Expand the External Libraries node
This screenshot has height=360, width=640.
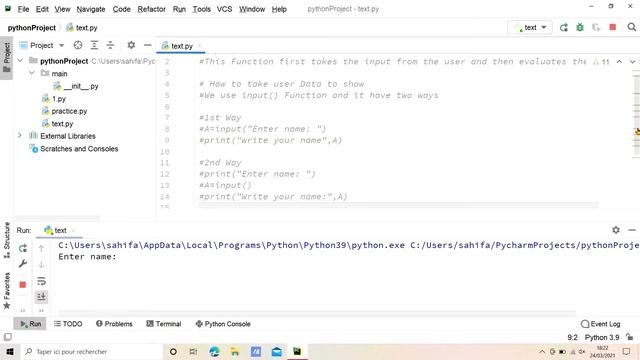(x=20, y=136)
